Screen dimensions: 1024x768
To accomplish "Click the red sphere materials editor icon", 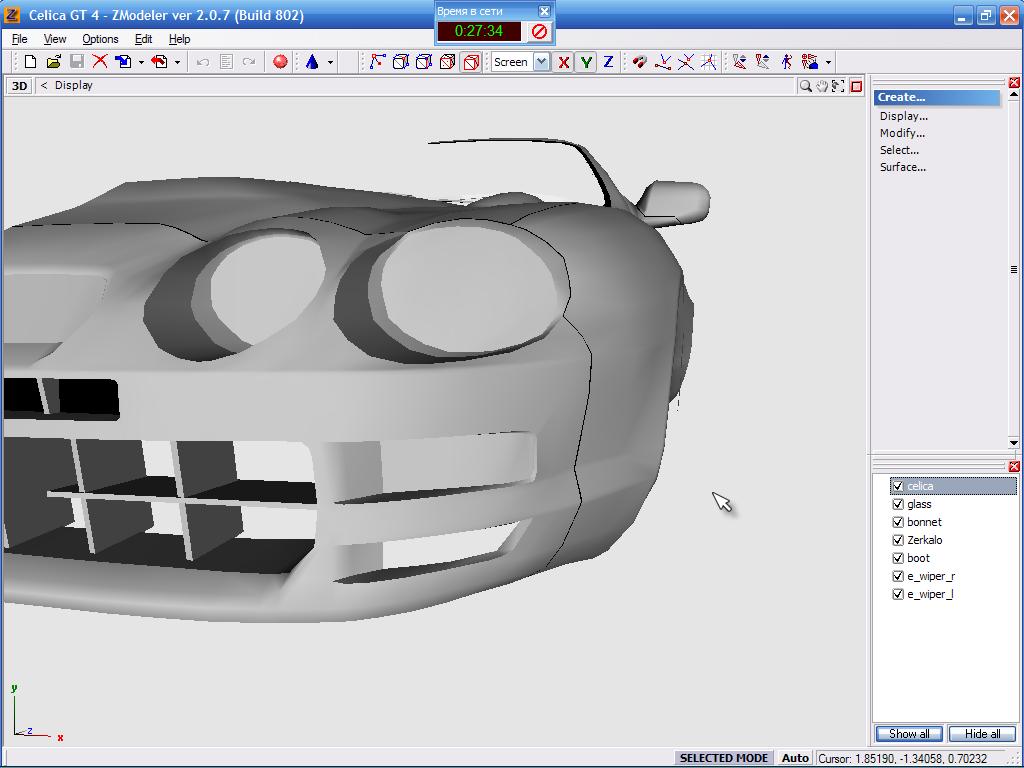I will pyautogui.click(x=280, y=62).
